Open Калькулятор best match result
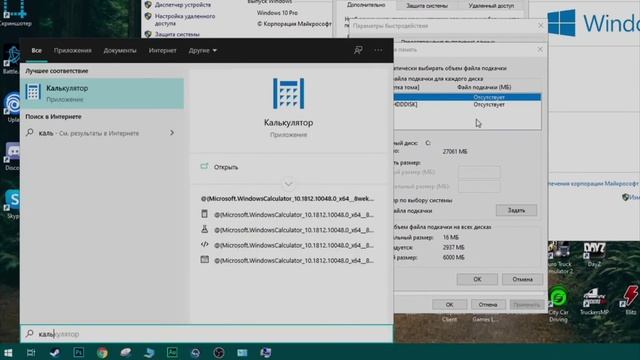Viewport: 640px width, 360px height. coord(102,93)
